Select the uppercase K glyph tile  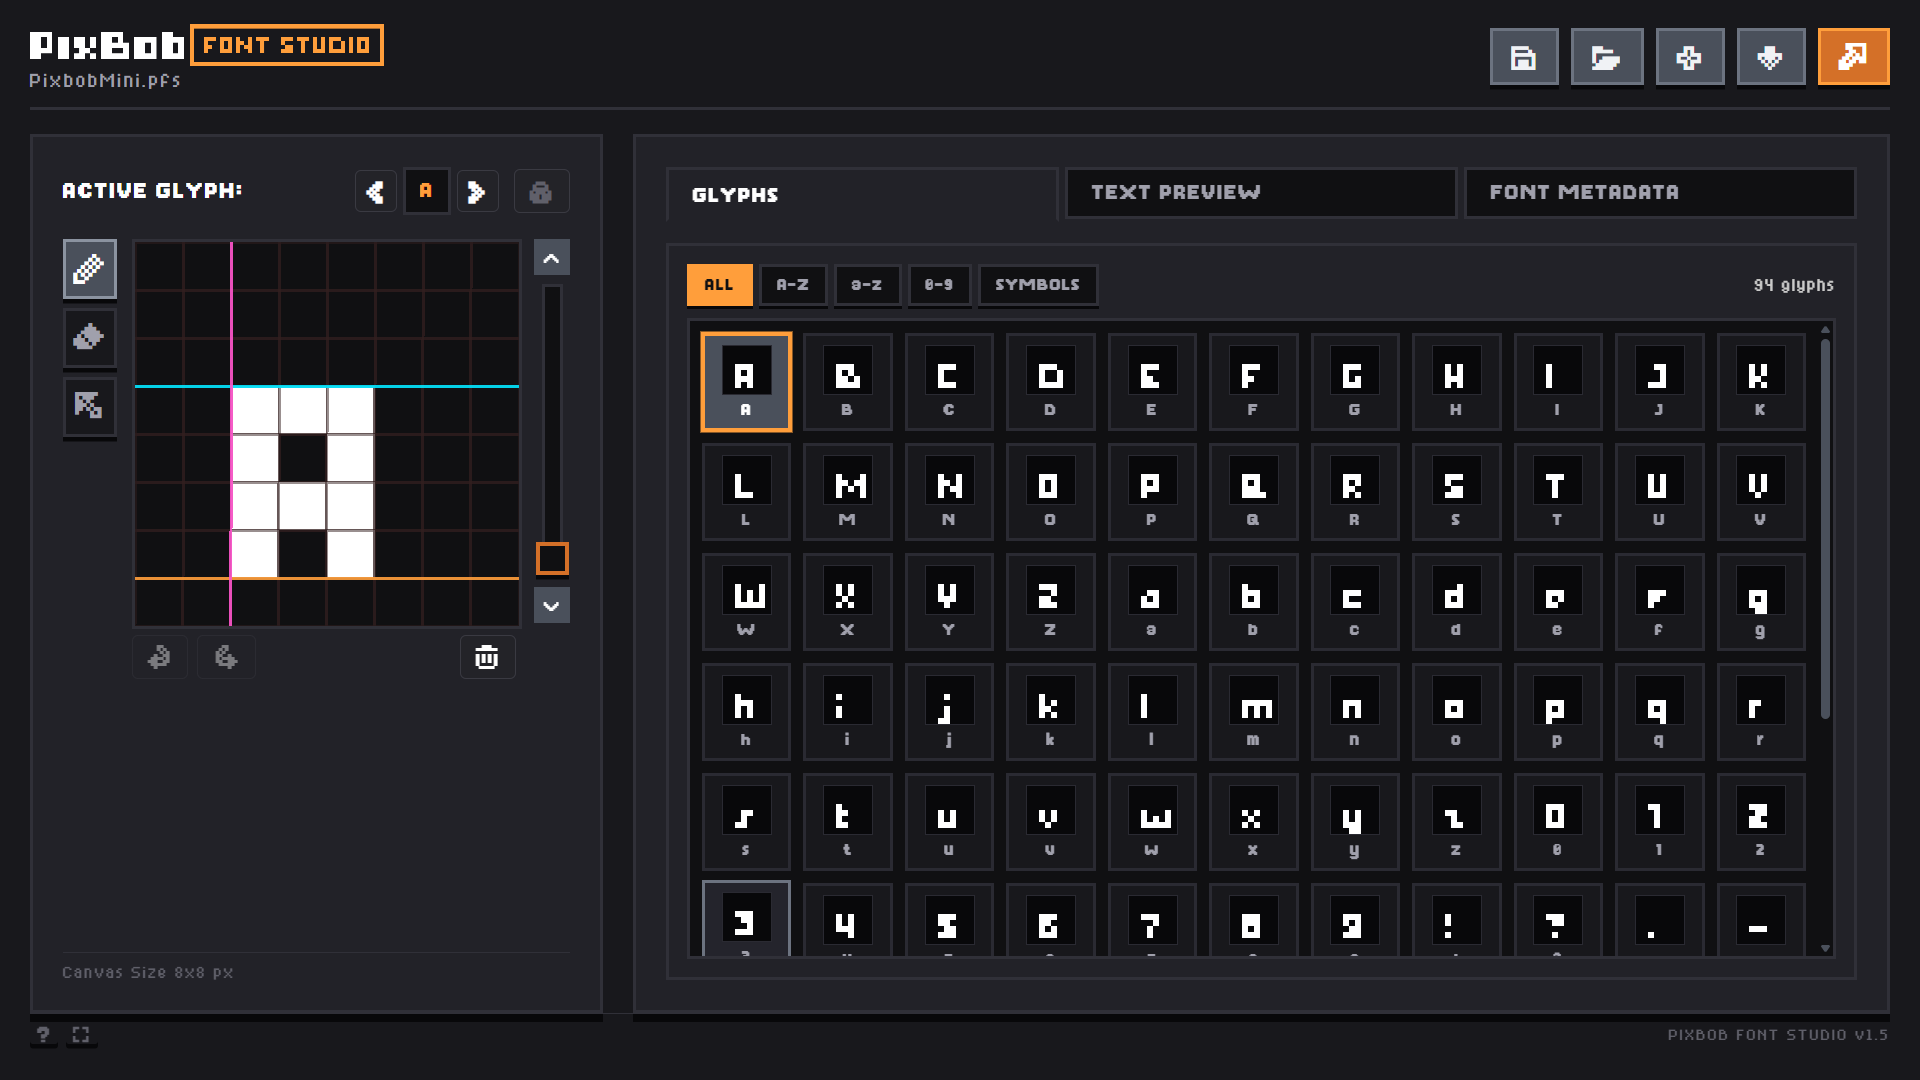[1760, 382]
